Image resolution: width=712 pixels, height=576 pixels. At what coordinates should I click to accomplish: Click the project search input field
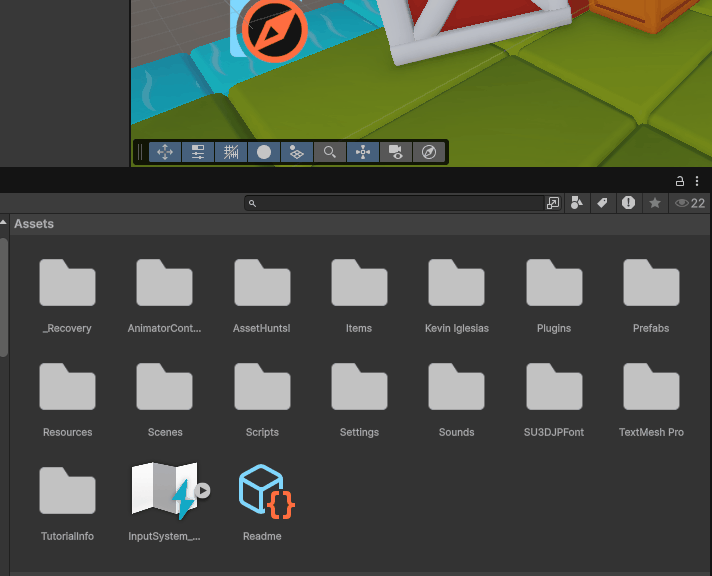(x=395, y=203)
